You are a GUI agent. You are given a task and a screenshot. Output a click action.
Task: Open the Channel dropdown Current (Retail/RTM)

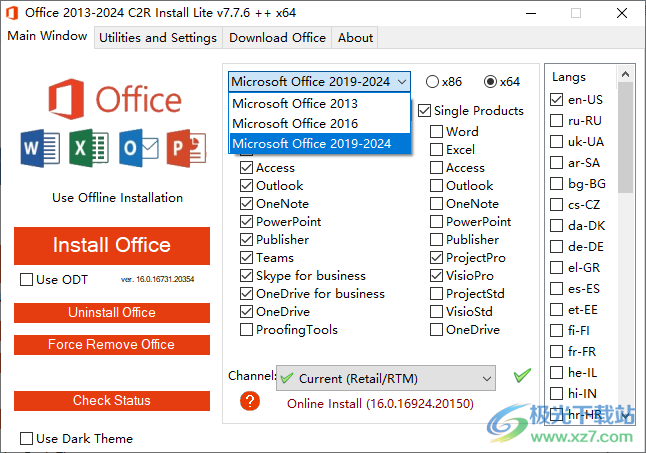click(386, 378)
